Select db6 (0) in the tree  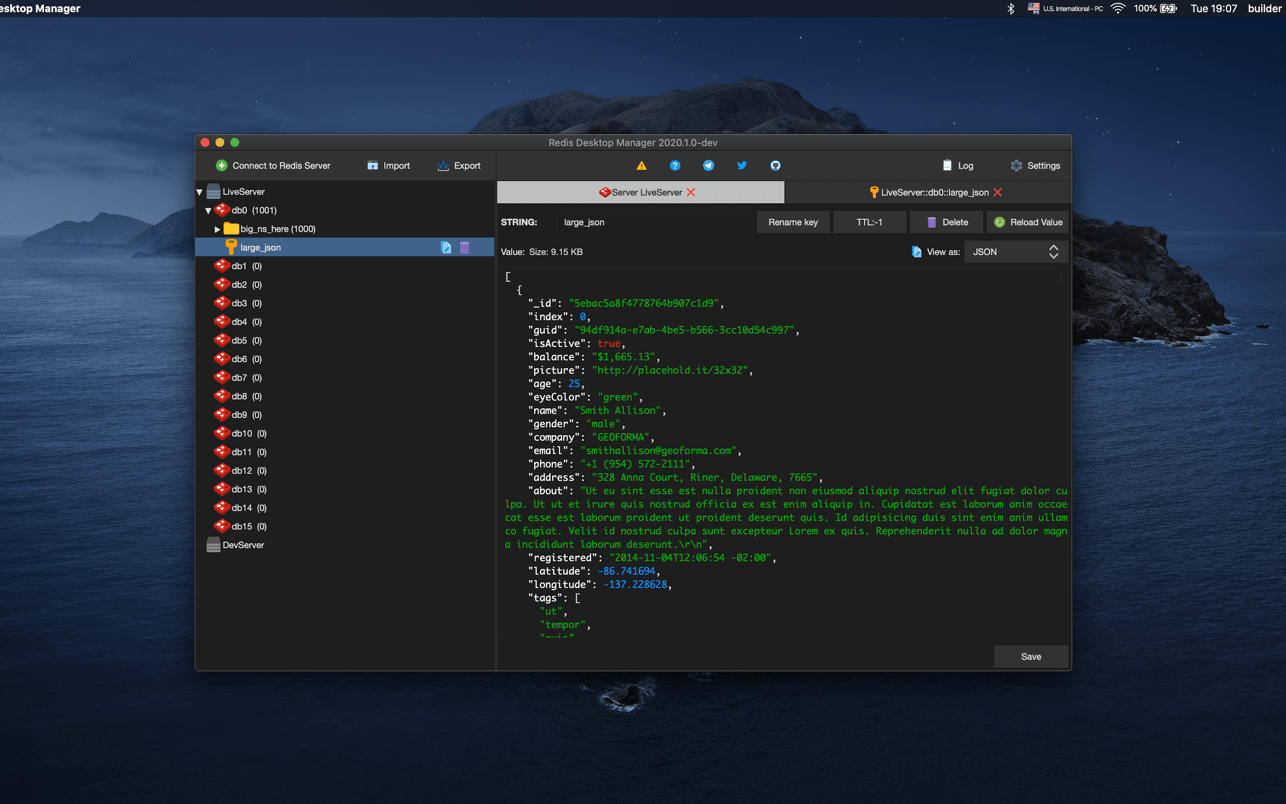pos(246,359)
